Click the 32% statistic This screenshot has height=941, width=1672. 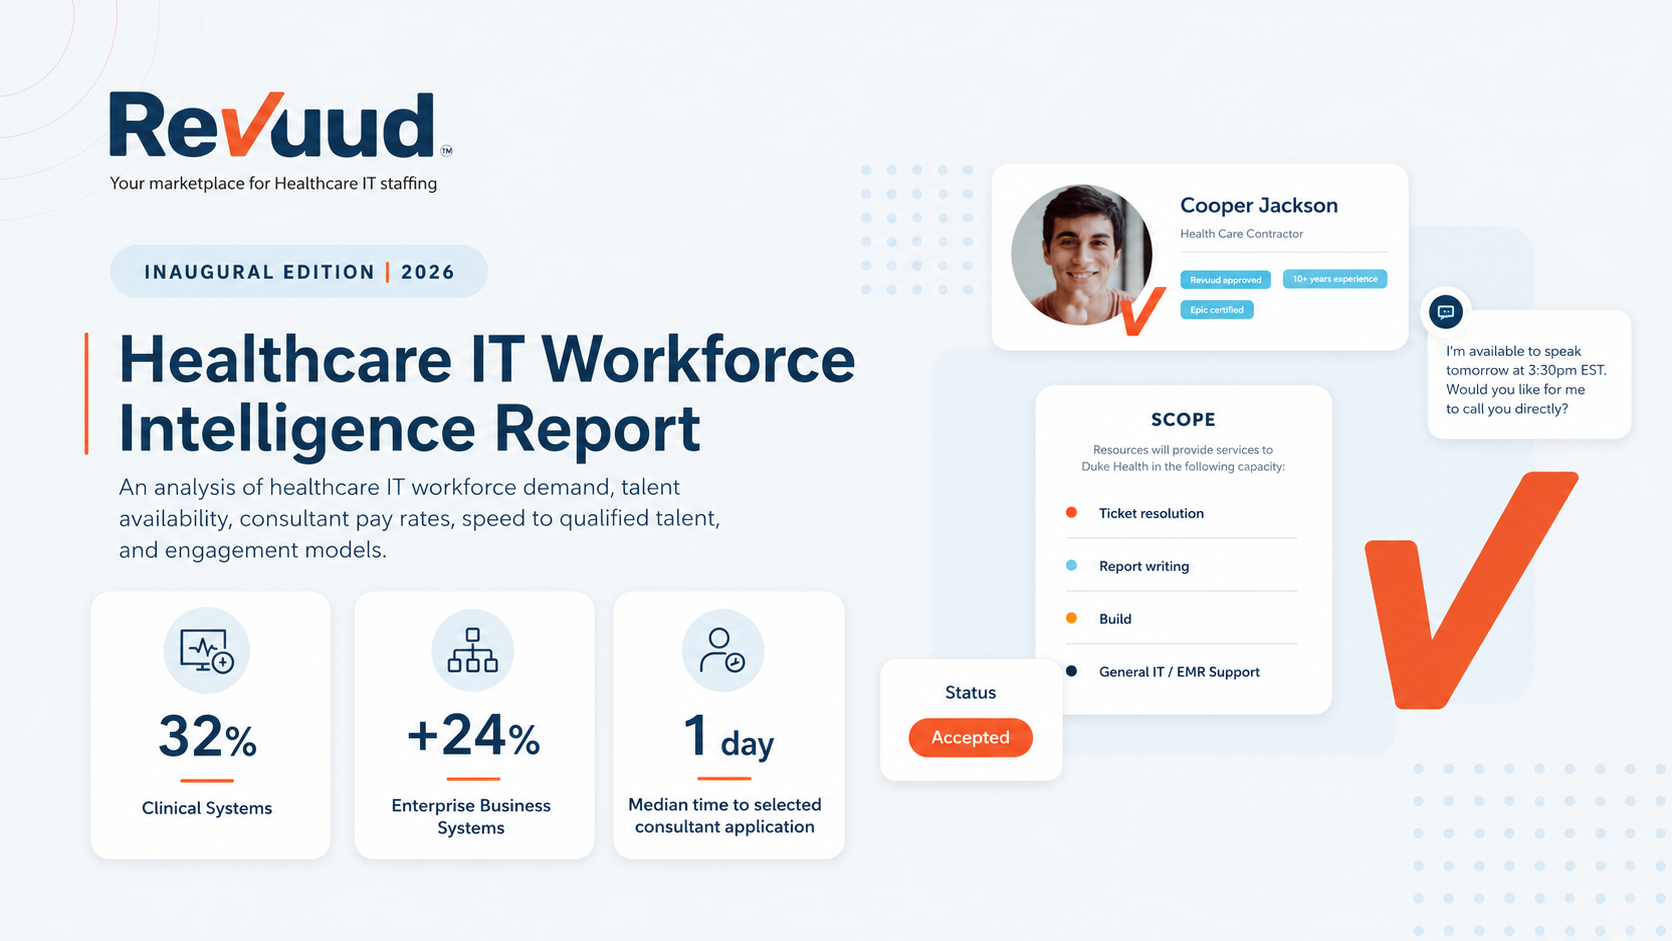click(208, 737)
